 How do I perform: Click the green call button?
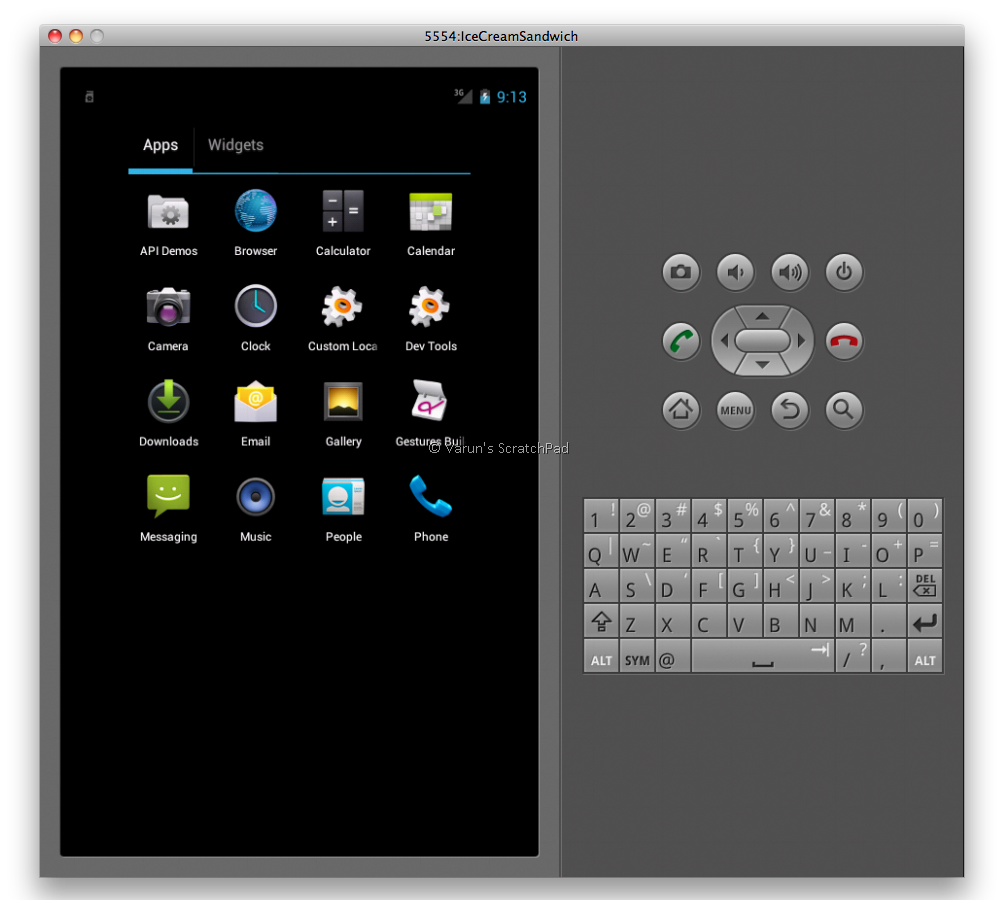point(681,341)
